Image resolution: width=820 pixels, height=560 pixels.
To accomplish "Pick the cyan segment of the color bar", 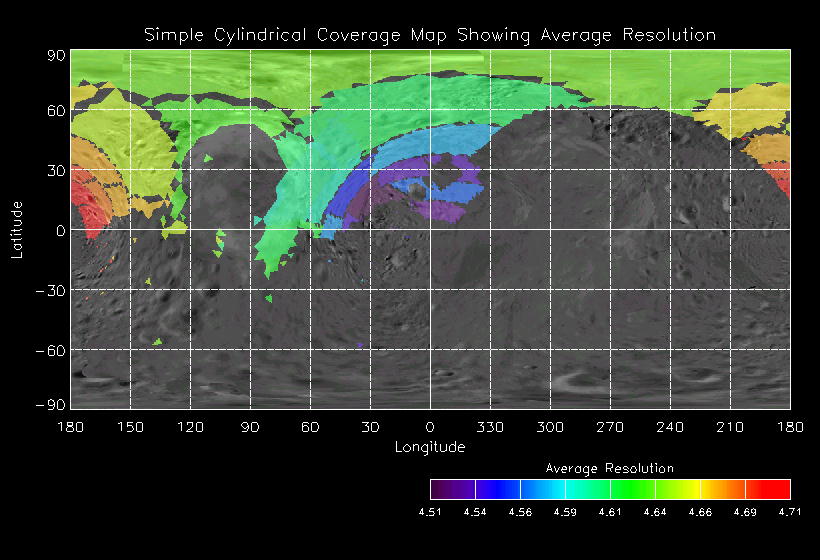I will tap(588, 489).
